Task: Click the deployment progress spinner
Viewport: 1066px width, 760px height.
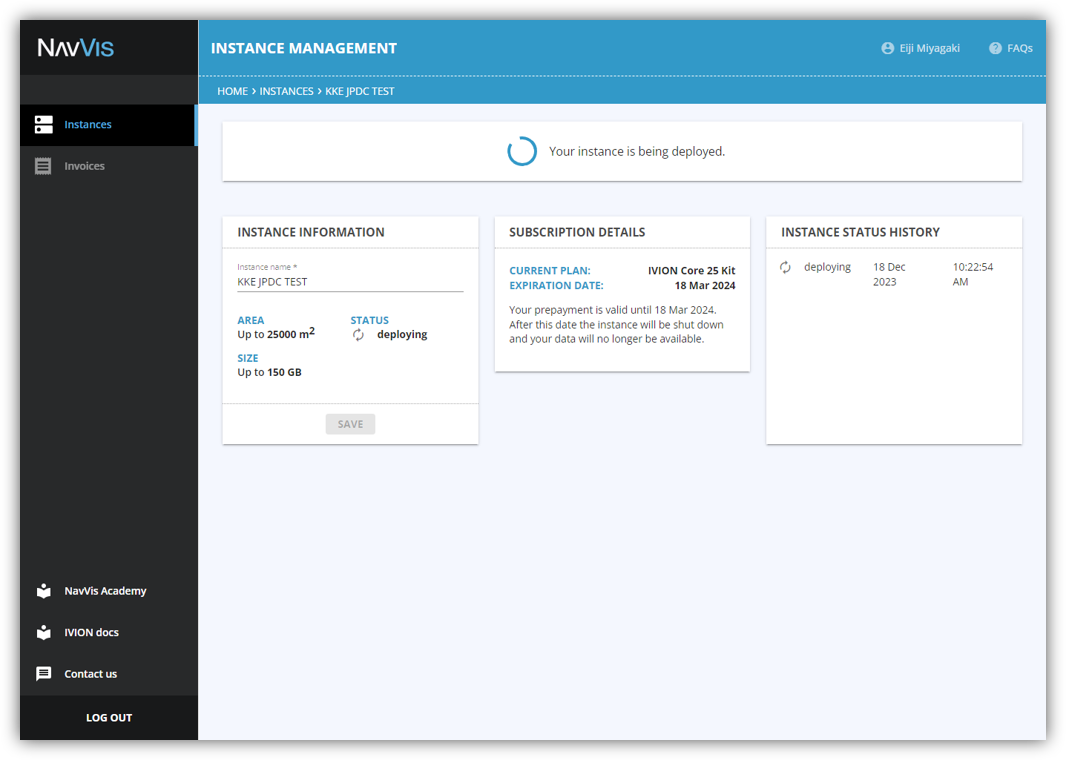Action: tap(522, 151)
